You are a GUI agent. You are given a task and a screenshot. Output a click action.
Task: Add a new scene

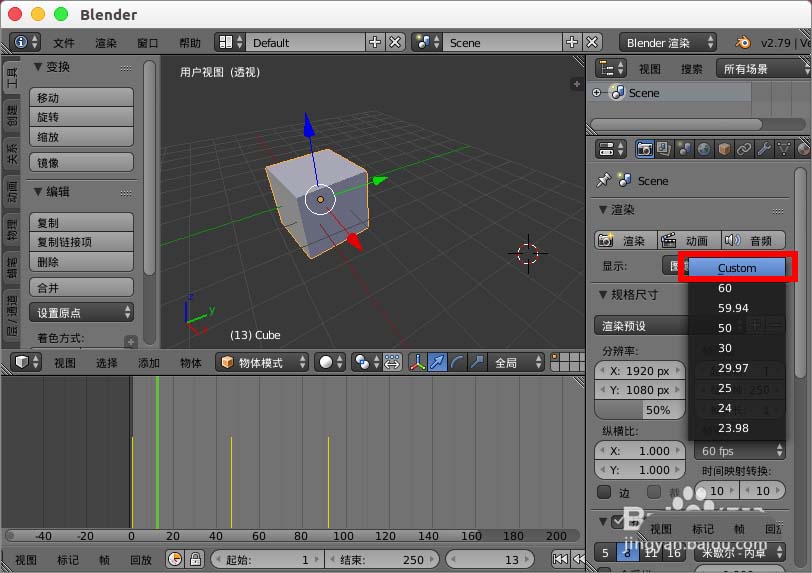pos(572,42)
